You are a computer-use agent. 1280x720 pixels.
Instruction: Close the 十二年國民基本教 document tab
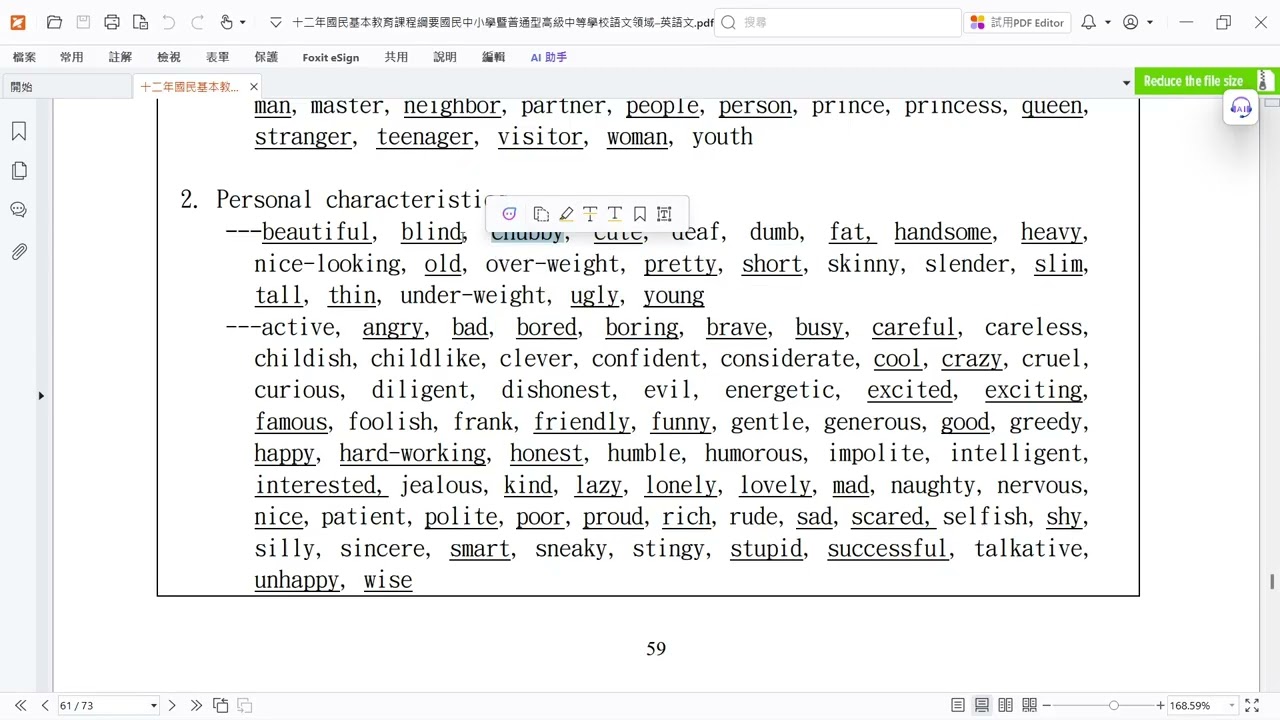point(253,87)
